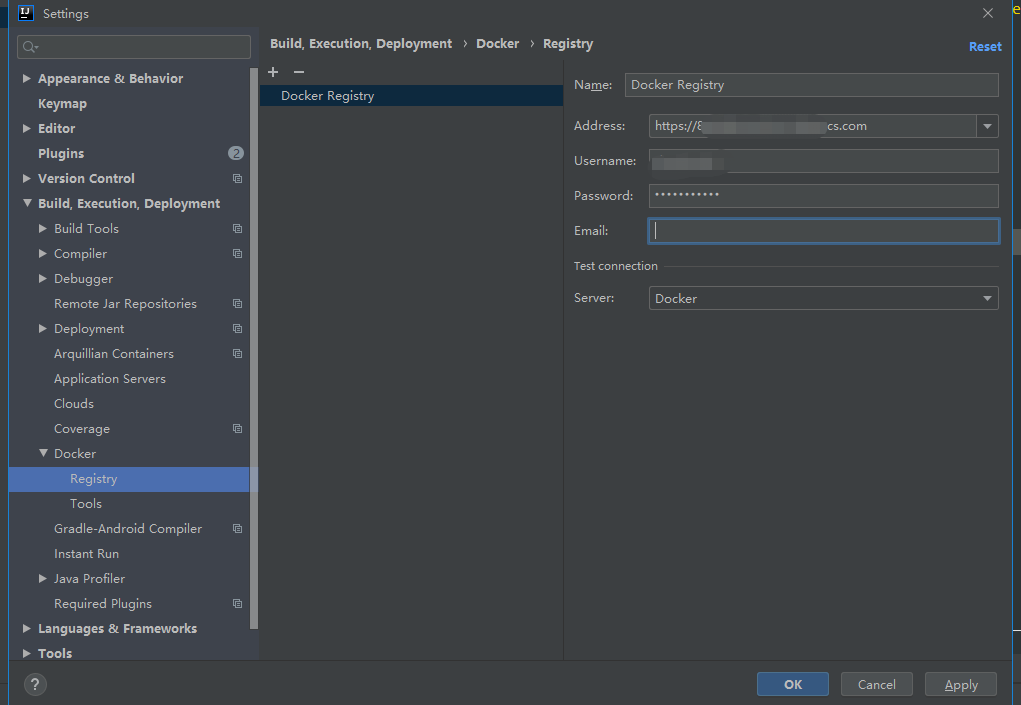Image resolution: width=1021 pixels, height=705 pixels.
Task: Select Tools item under Docker
Action: pos(86,504)
